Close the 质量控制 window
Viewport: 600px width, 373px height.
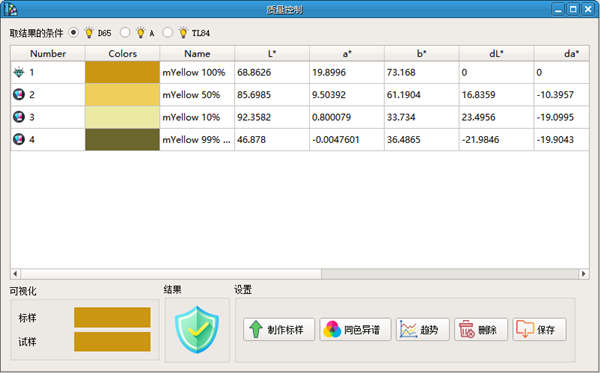(x=588, y=9)
